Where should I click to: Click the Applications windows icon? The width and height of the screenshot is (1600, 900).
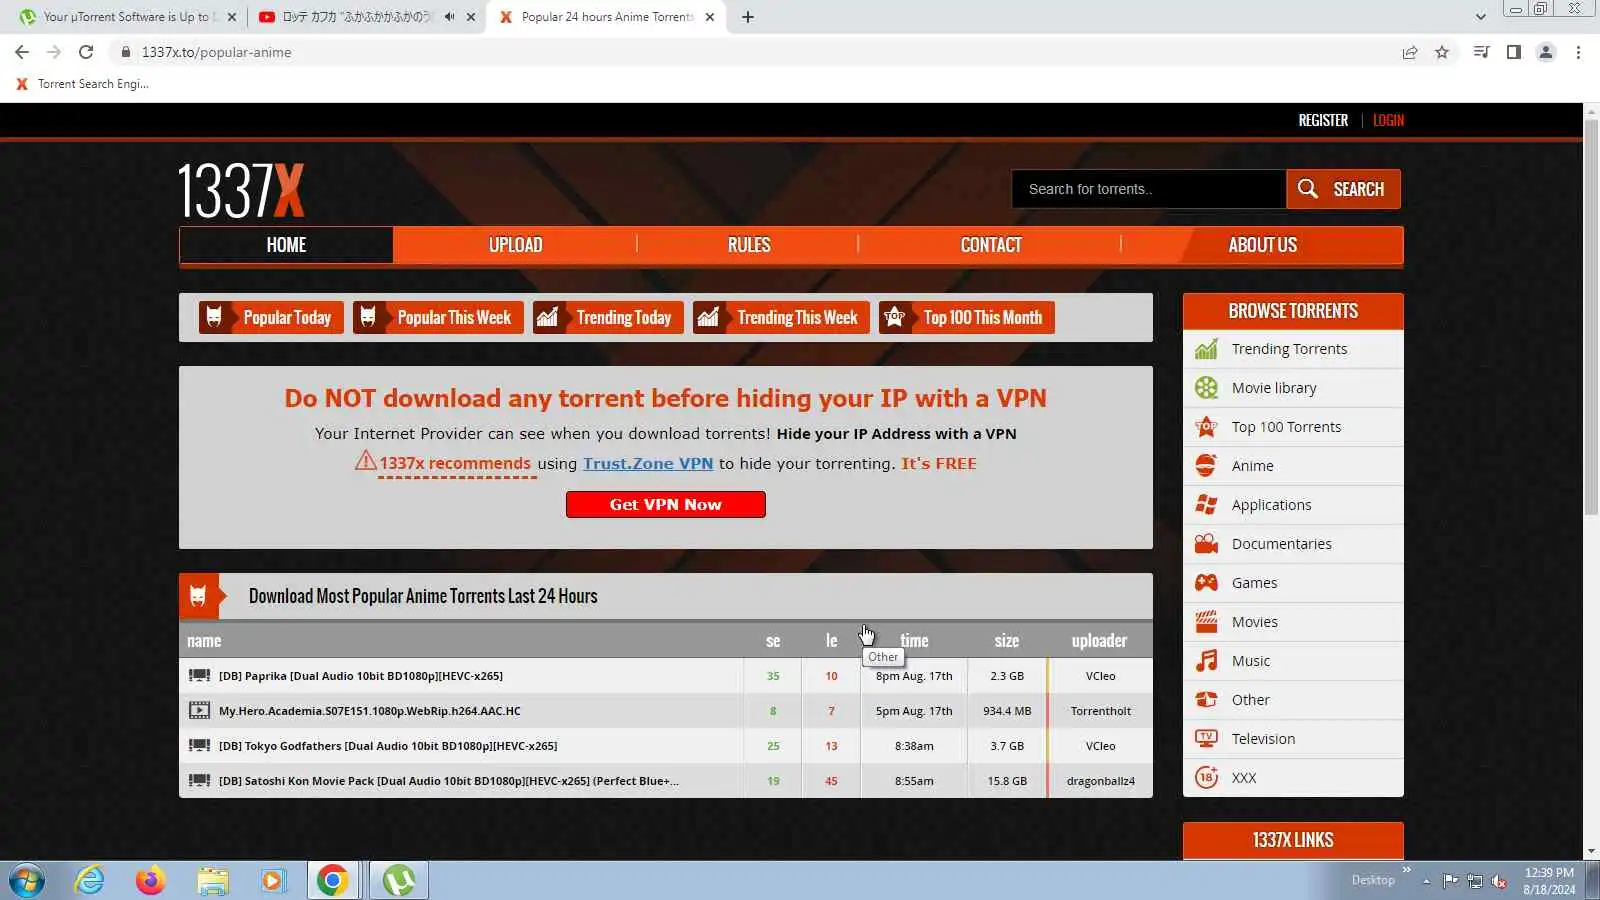(1207, 505)
